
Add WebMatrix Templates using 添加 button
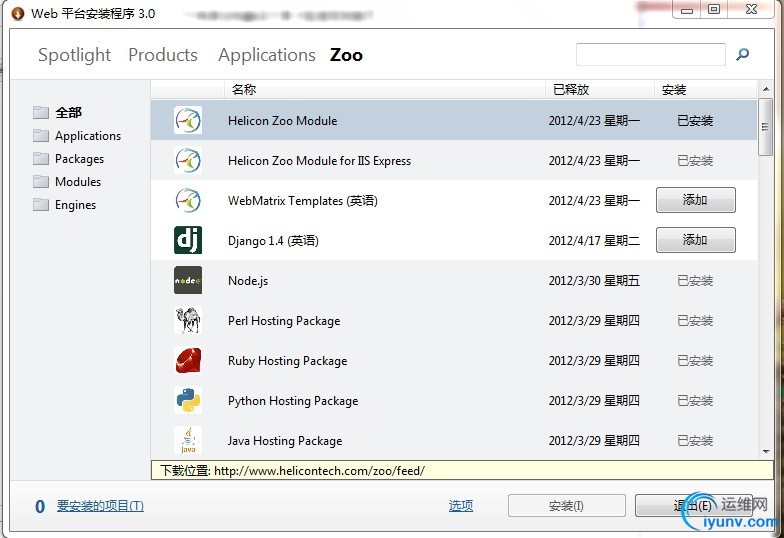(x=695, y=200)
